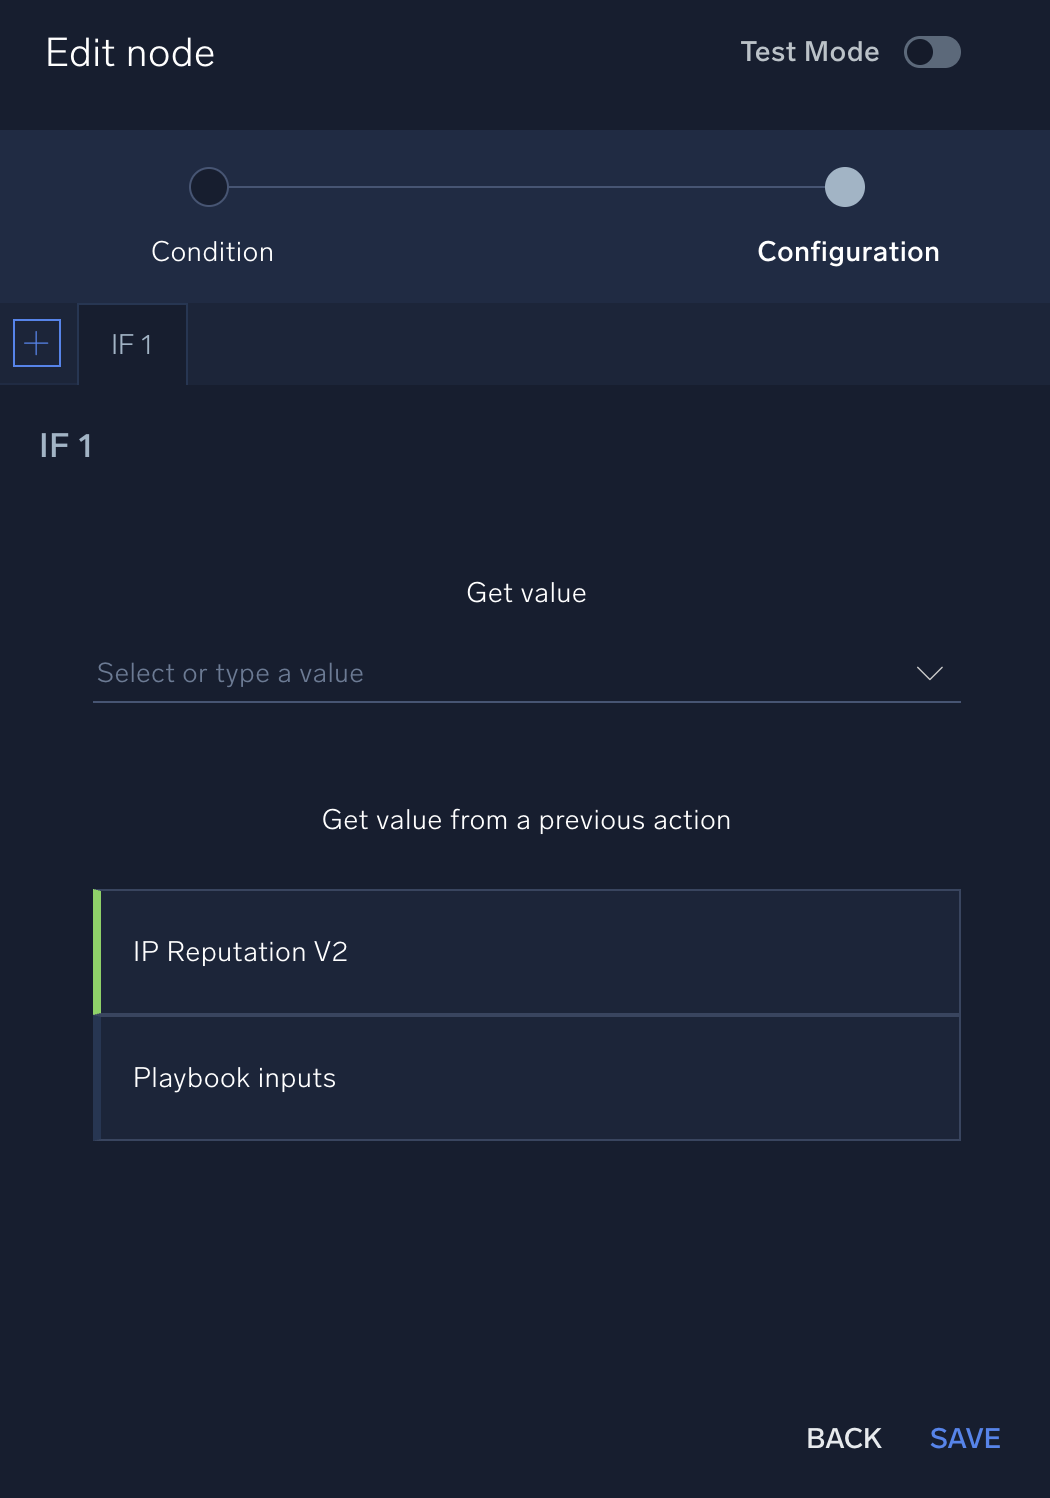The width and height of the screenshot is (1050, 1498).
Task: Click the 'Get value' field label
Action: tap(526, 593)
